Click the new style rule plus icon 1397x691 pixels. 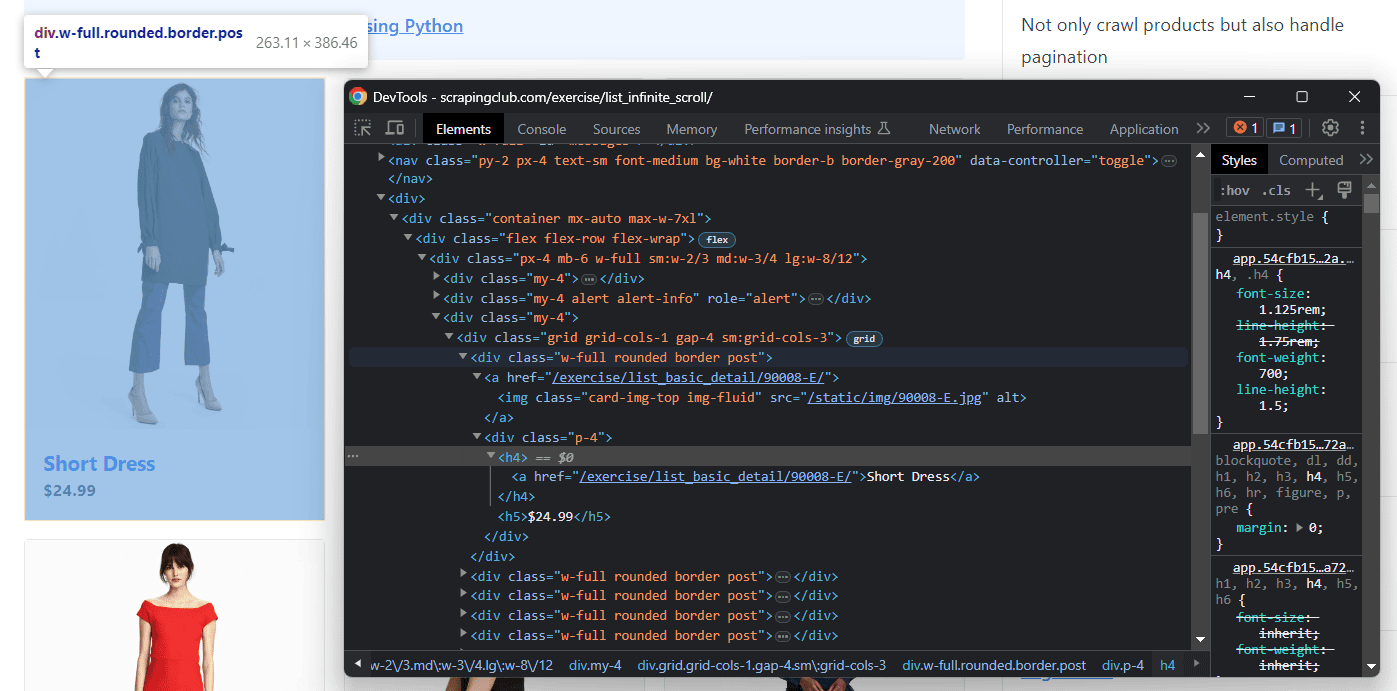pyautogui.click(x=1314, y=190)
